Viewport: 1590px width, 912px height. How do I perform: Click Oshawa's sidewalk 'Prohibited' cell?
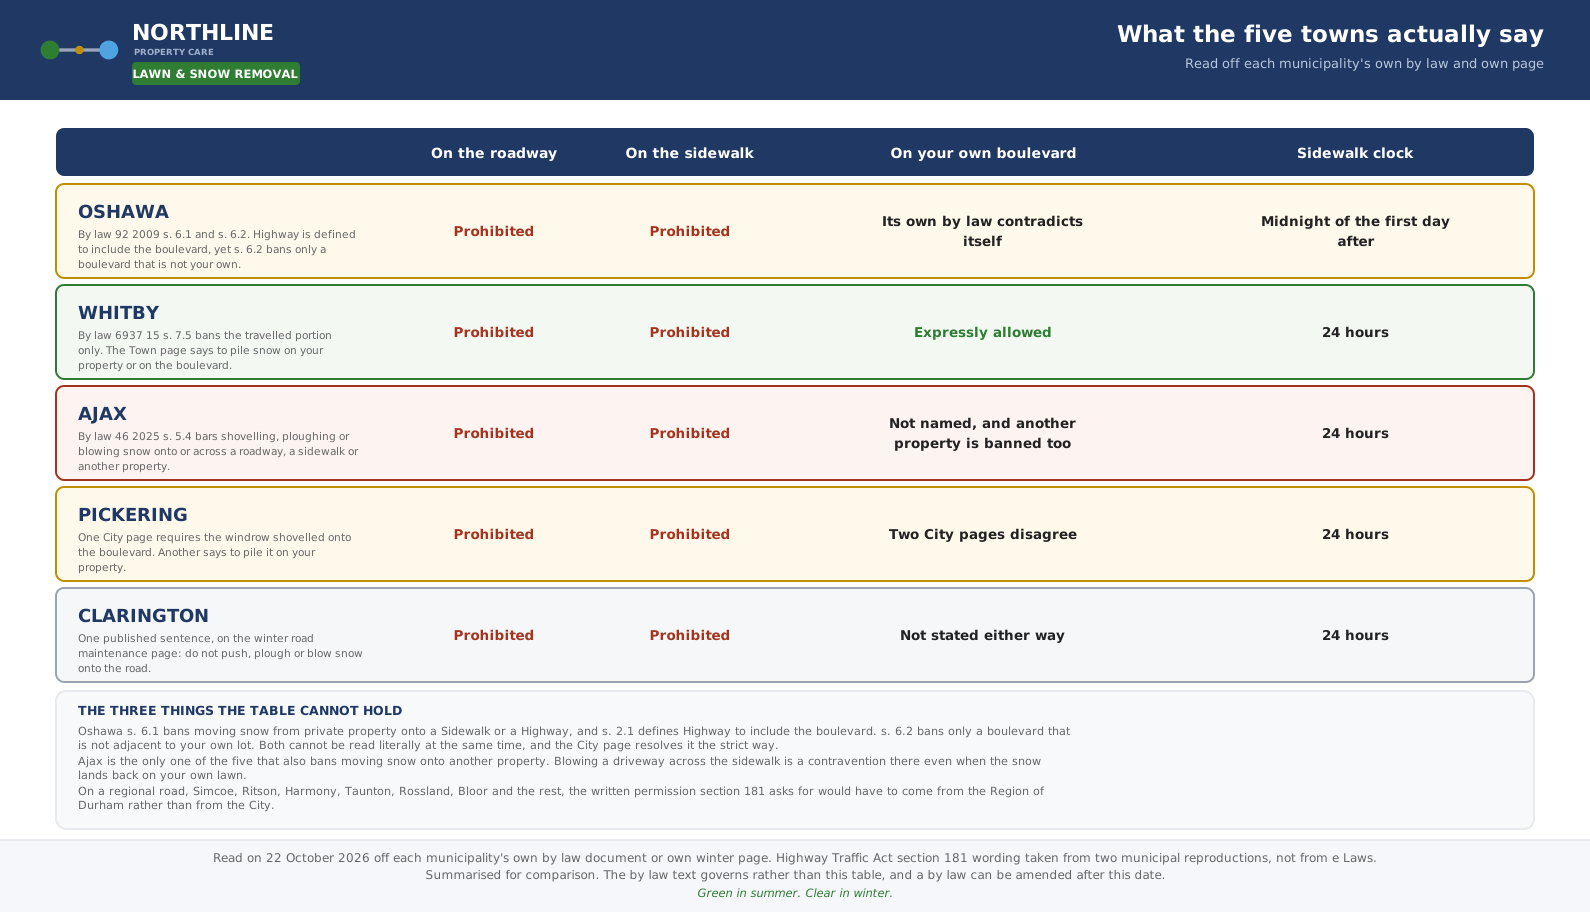click(690, 231)
